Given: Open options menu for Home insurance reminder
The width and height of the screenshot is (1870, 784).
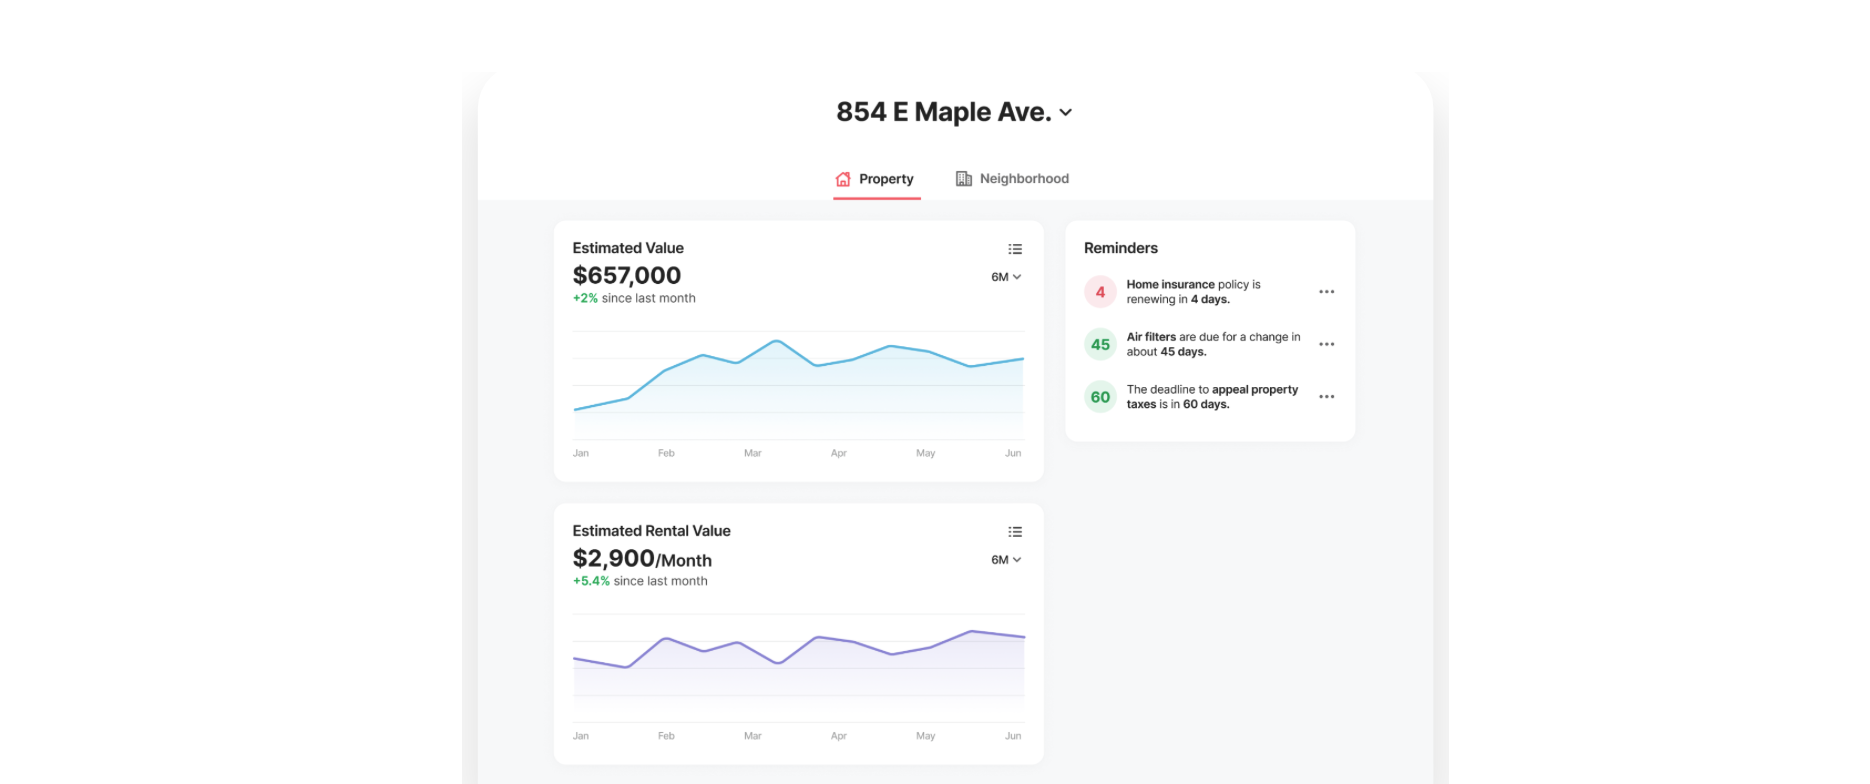Looking at the screenshot, I should click(1326, 292).
